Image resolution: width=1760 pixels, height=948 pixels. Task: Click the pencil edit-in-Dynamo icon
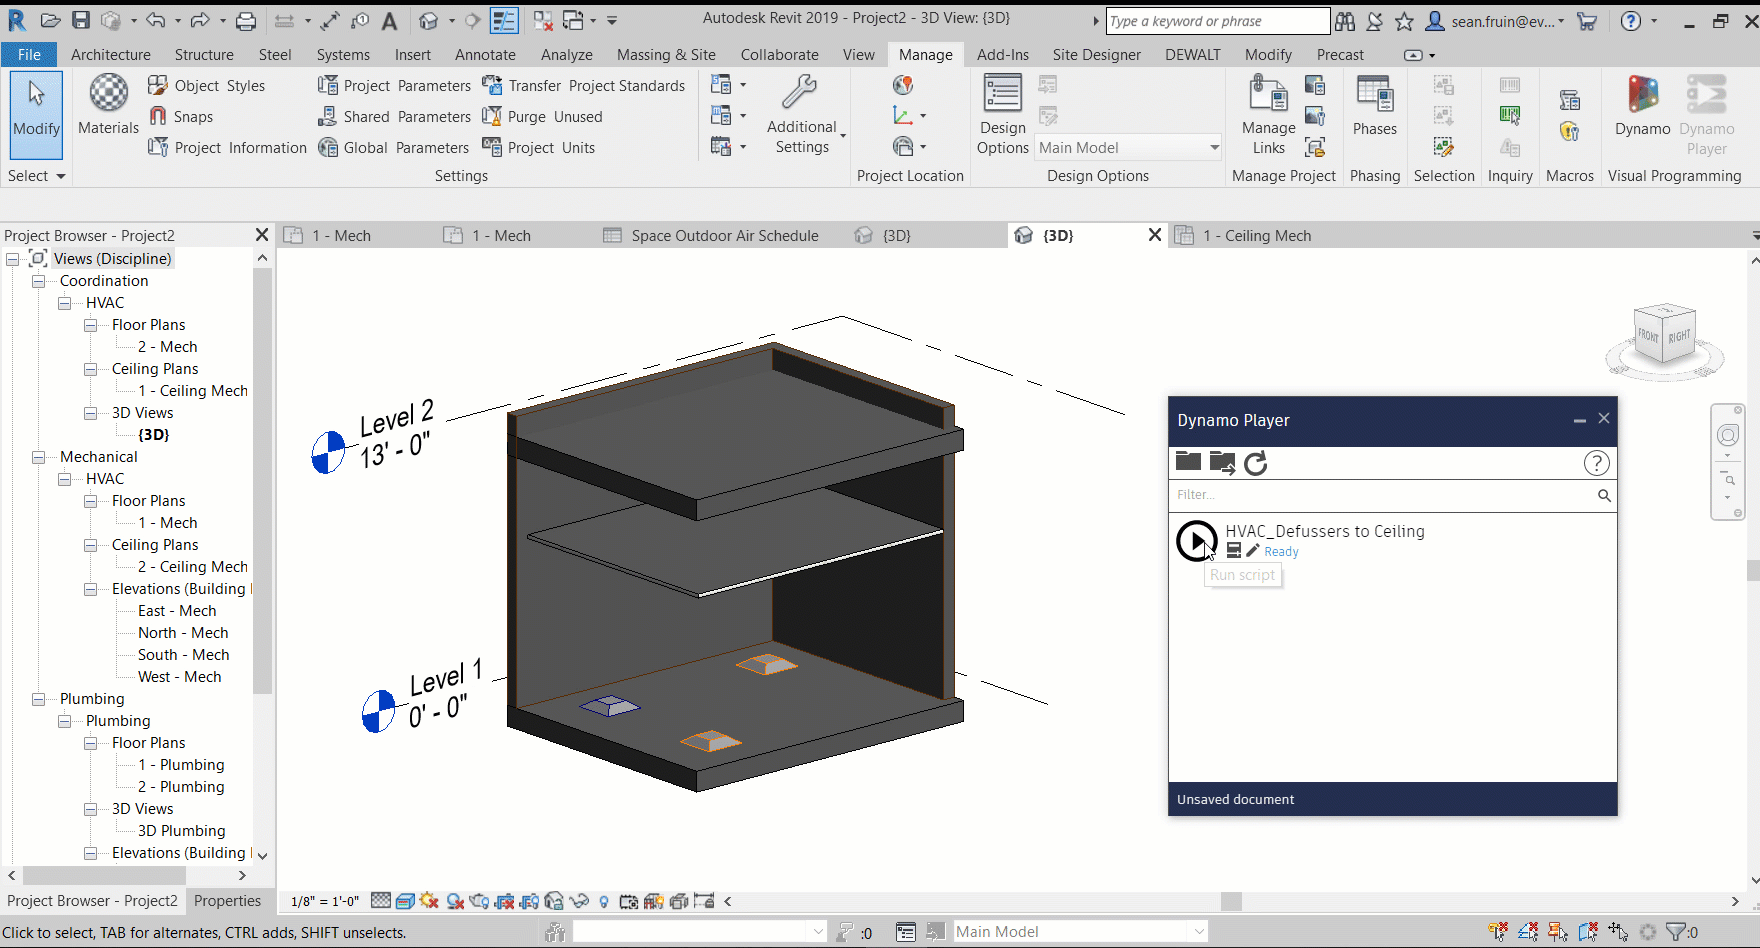coord(1252,550)
